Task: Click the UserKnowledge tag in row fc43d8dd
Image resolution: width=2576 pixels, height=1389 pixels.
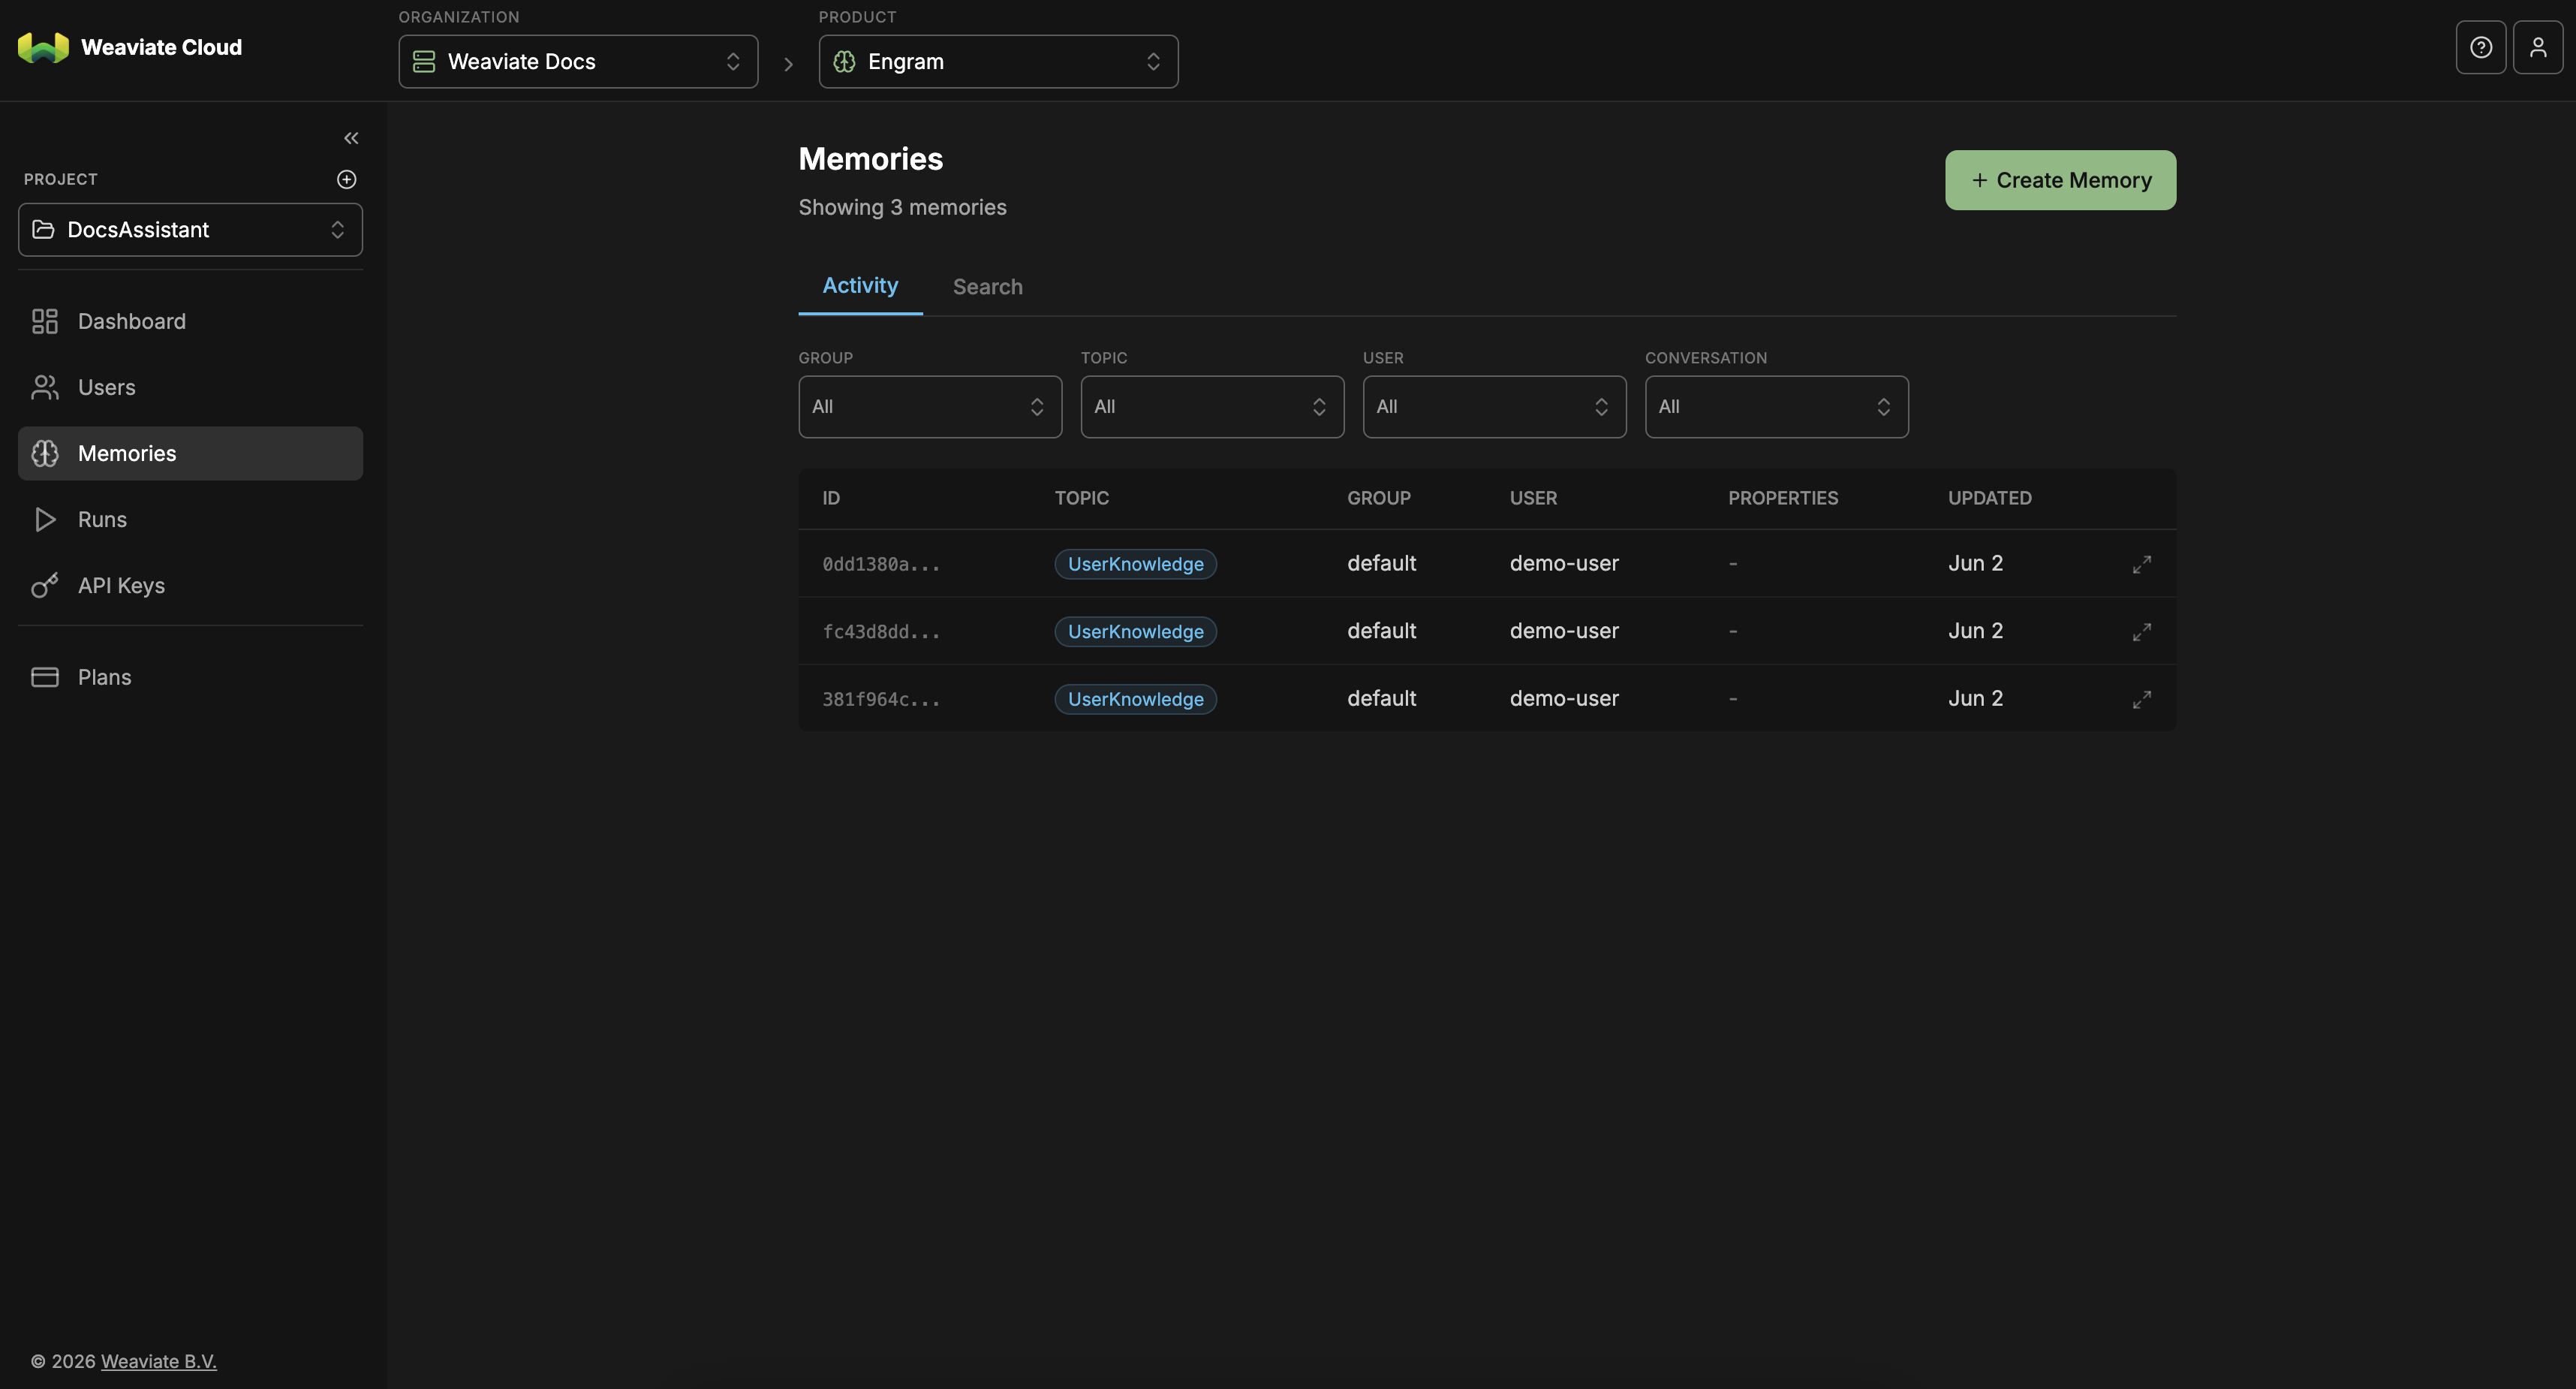Action: tap(1135, 632)
